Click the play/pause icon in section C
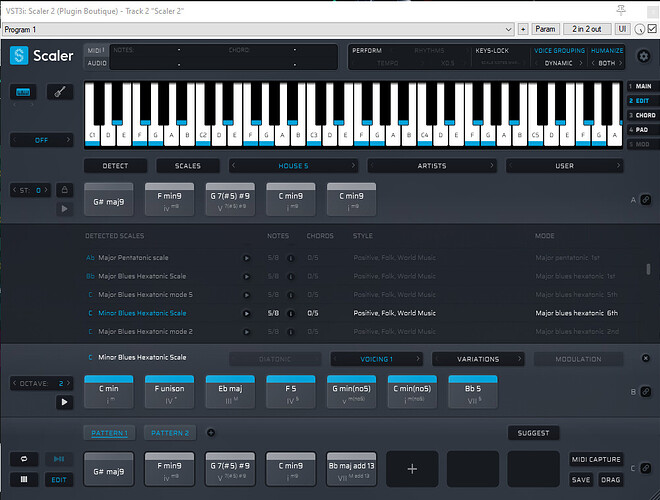The image size is (660, 500). (59, 459)
